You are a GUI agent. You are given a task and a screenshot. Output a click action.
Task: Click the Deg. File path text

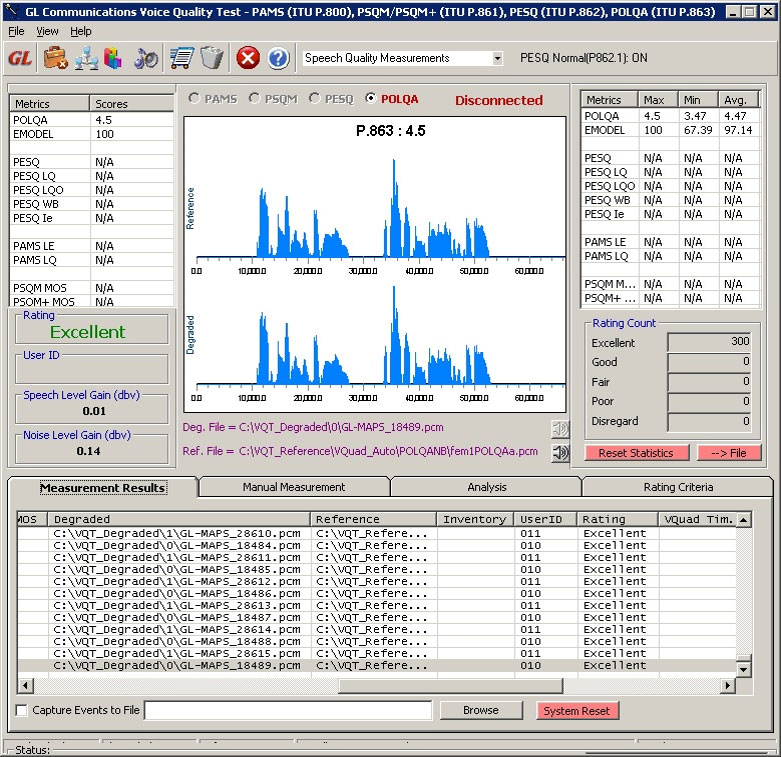(313, 427)
